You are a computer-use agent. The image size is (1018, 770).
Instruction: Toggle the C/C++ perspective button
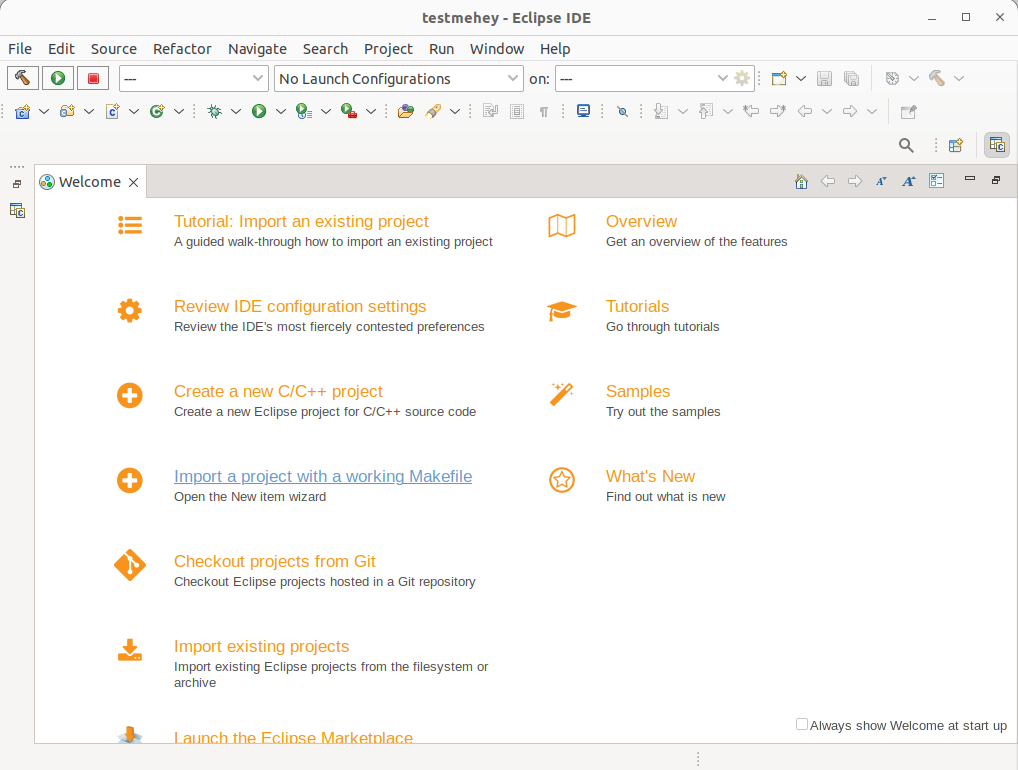tap(997, 145)
